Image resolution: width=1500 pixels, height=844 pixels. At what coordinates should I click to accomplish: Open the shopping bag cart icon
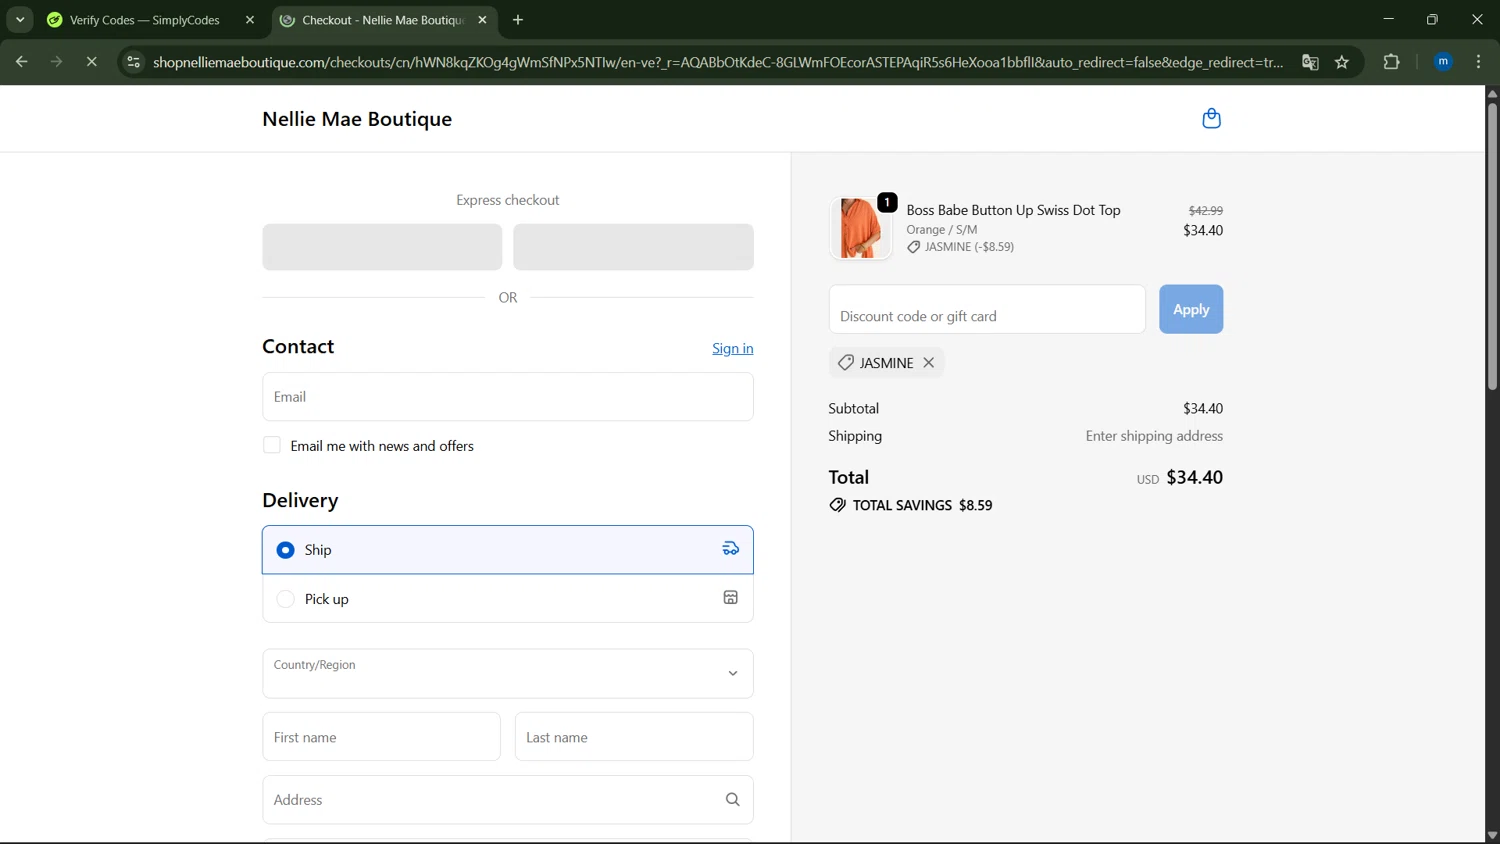pyautogui.click(x=1211, y=119)
